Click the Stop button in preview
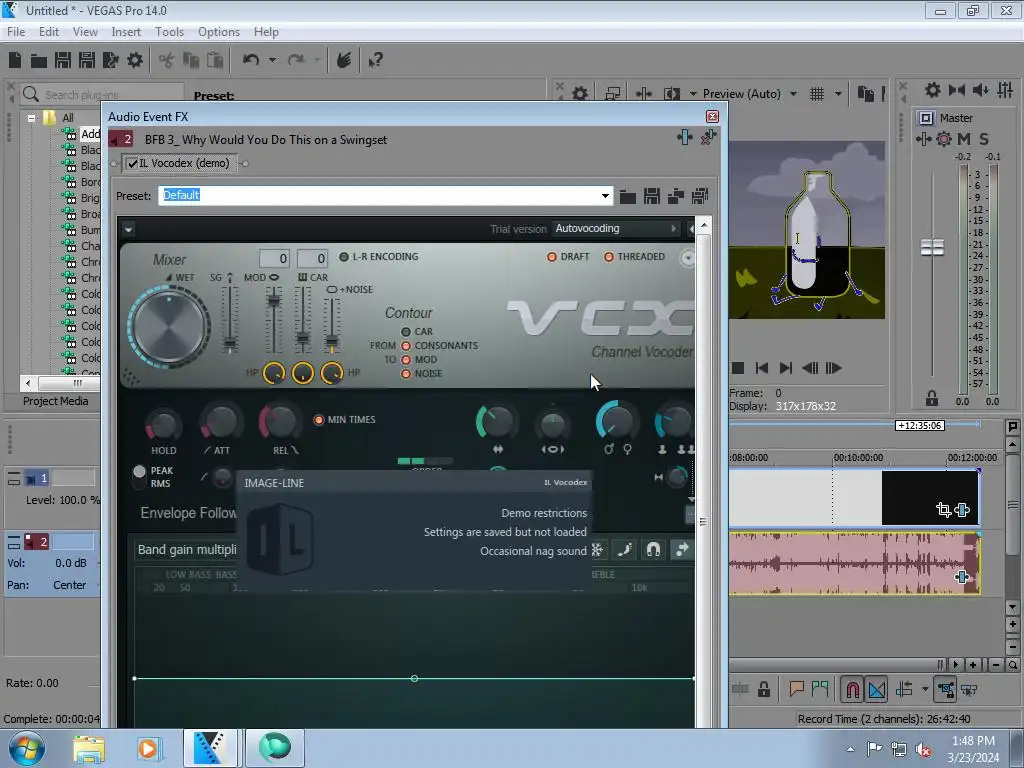Viewport: 1024px width, 768px height. tap(738, 368)
